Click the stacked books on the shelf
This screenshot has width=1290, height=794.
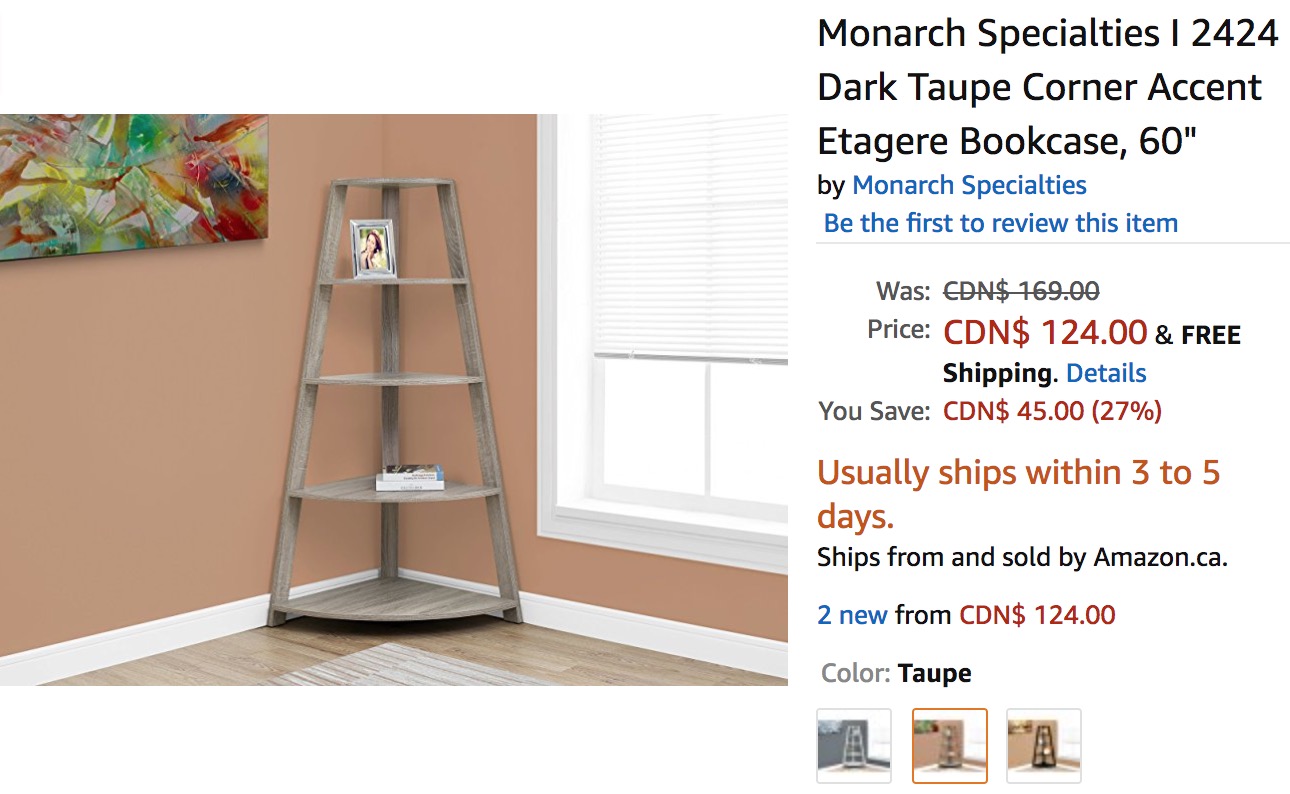410,477
